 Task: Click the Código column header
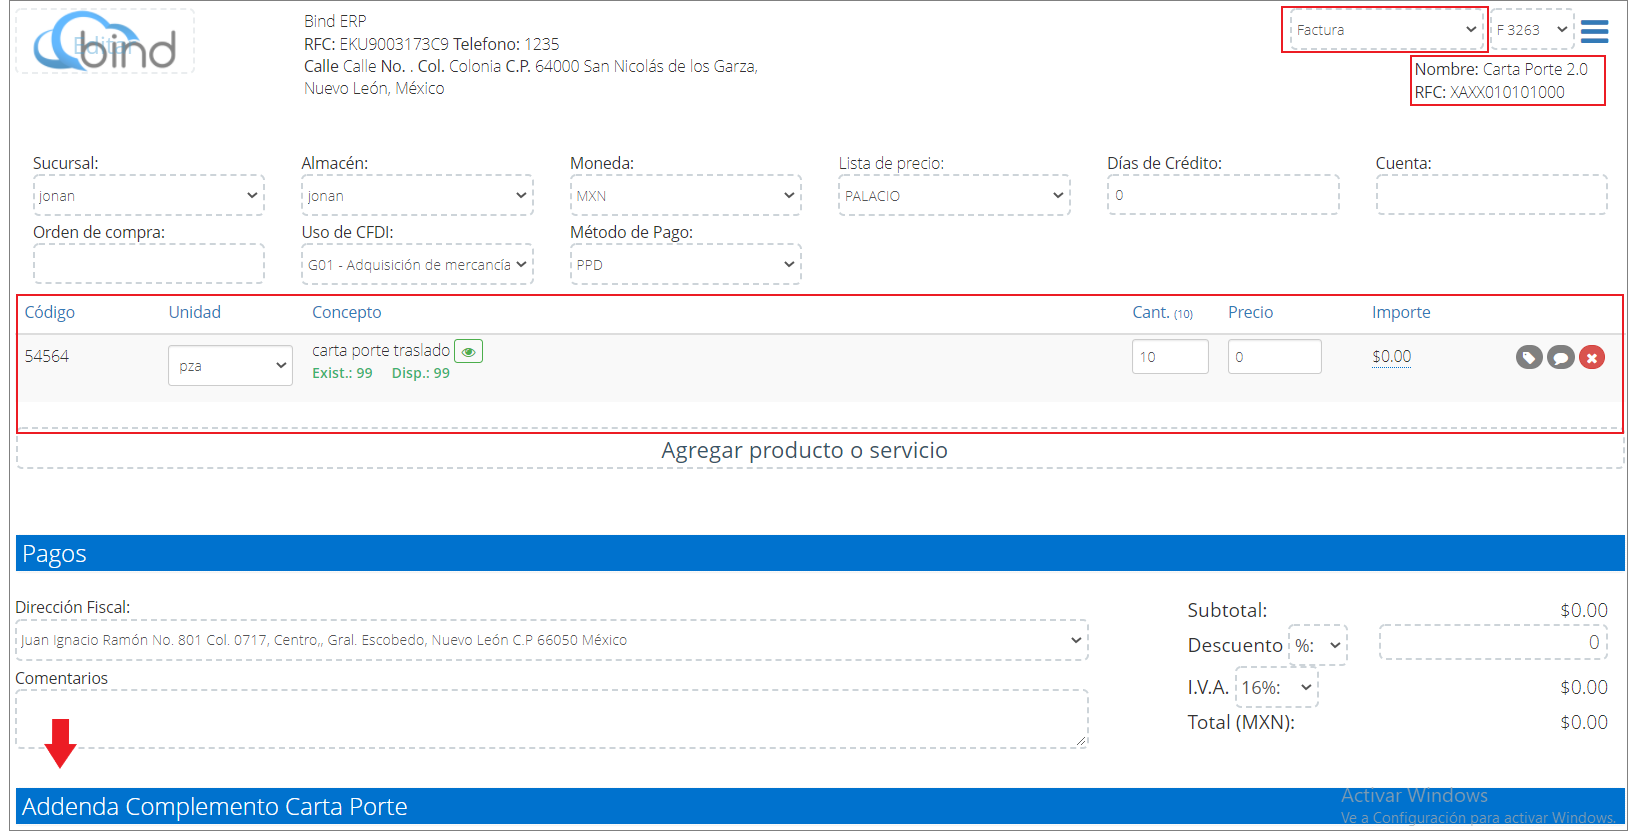coord(50,312)
